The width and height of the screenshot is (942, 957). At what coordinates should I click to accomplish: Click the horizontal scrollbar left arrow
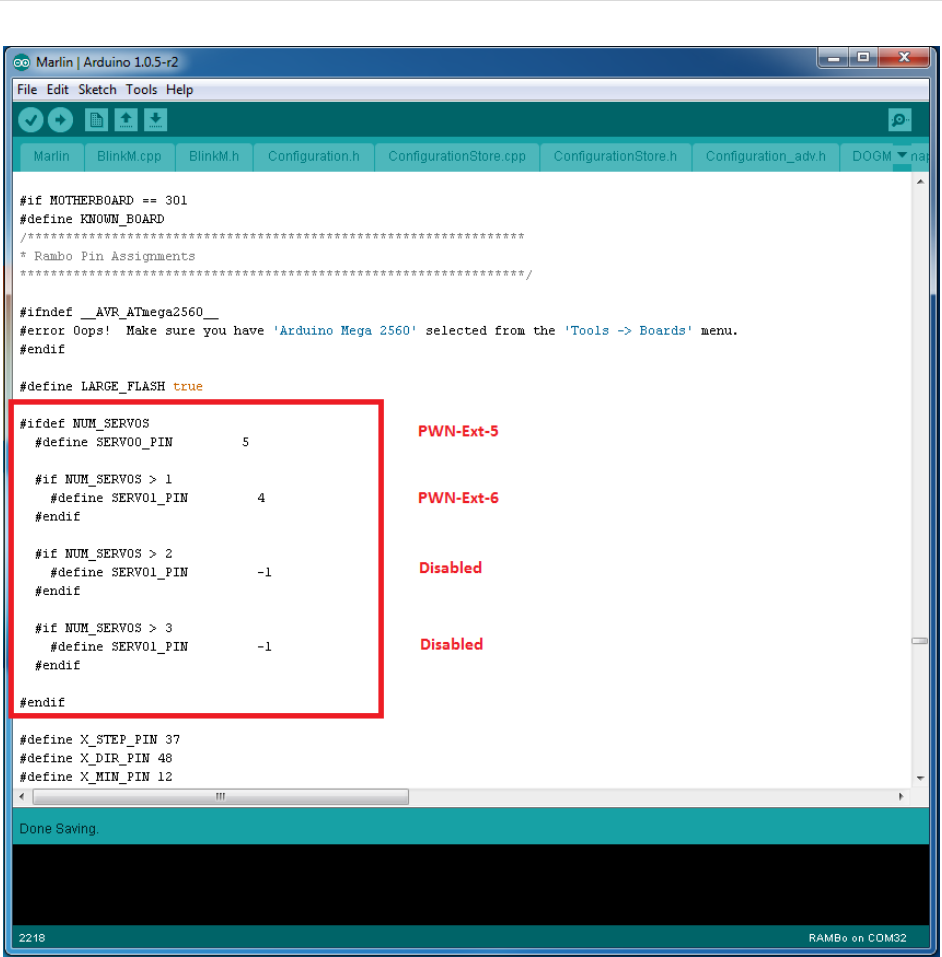click(22, 796)
